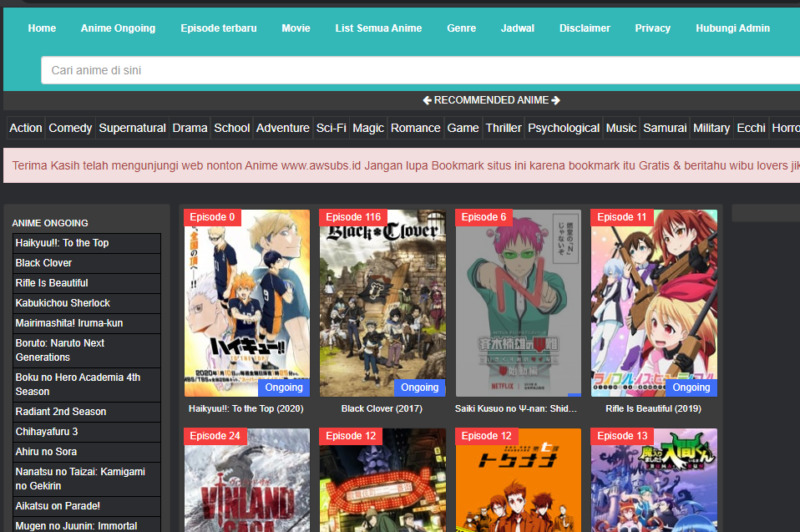Open the Psychological genre tag
This screenshot has width=800, height=532.
point(563,128)
